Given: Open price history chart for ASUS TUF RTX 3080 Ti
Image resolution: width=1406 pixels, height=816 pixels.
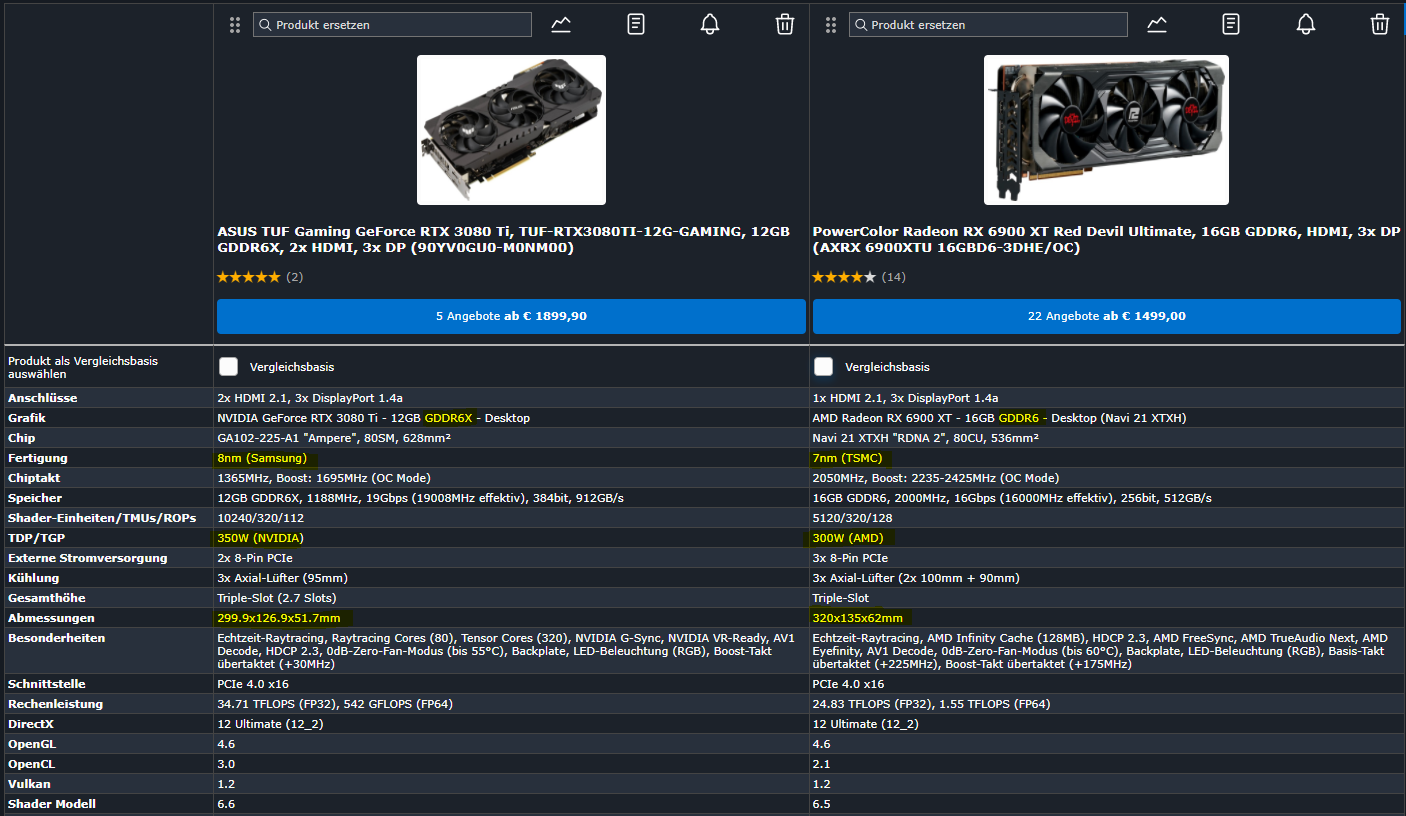Looking at the screenshot, I should pyautogui.click(x=561, y=24).
